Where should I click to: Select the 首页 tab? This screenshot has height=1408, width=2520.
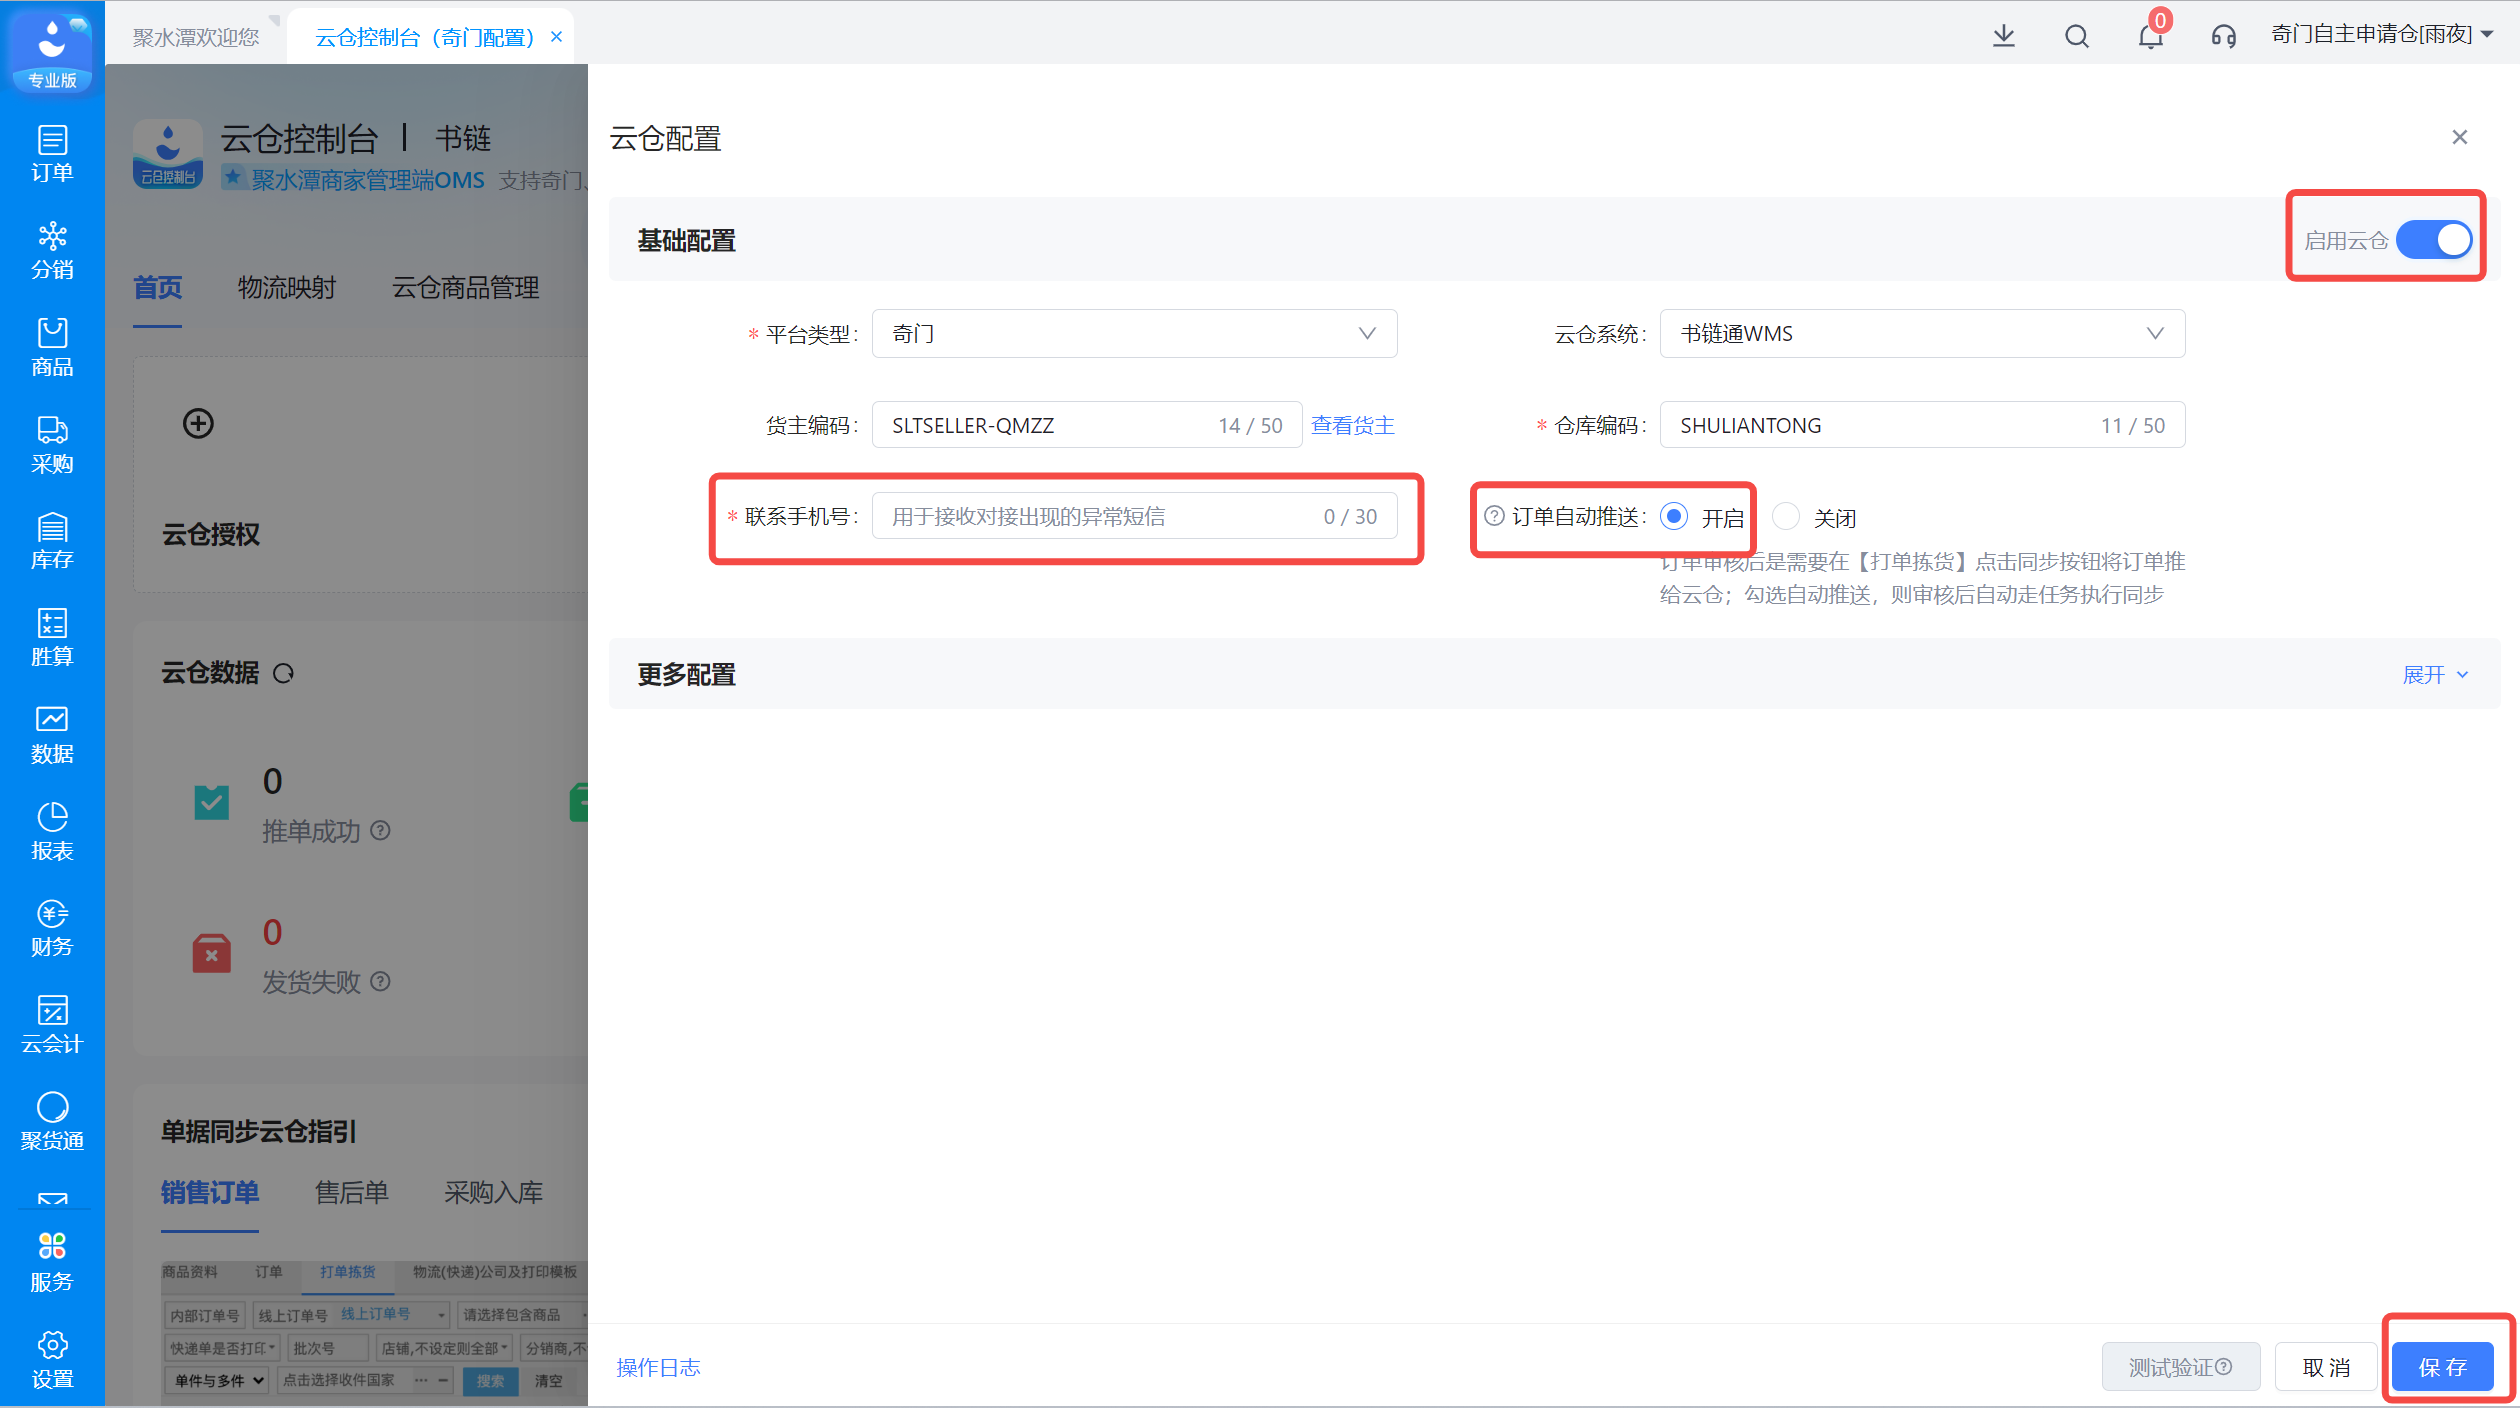(x=158, y=288)
